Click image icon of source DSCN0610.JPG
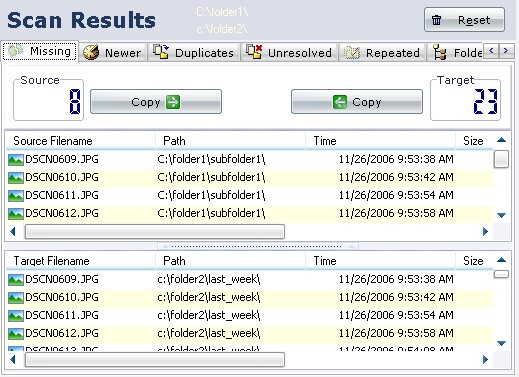519x377 pixels. [16, 178]
